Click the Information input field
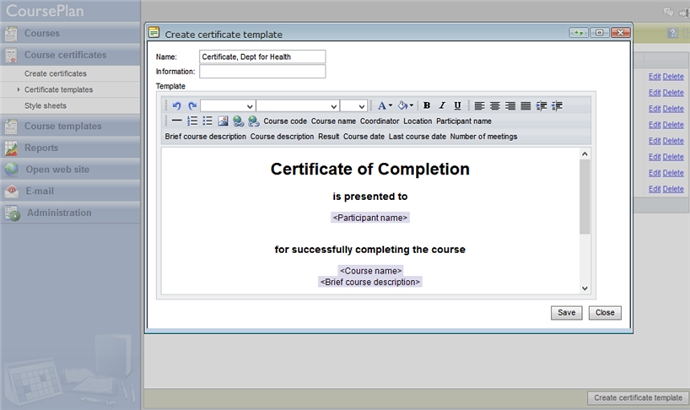Image resolution: width=690 pixels, height=410 pixels. (x=262, y=71)
